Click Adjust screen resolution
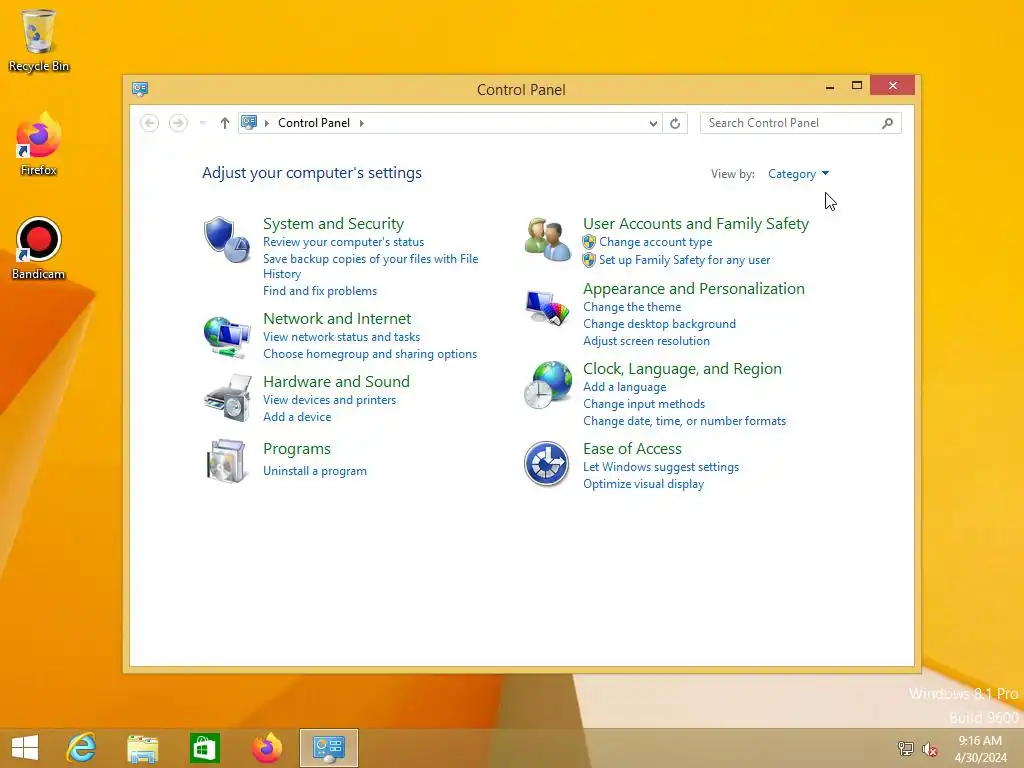1024x768 pixels. pos(646,341)
